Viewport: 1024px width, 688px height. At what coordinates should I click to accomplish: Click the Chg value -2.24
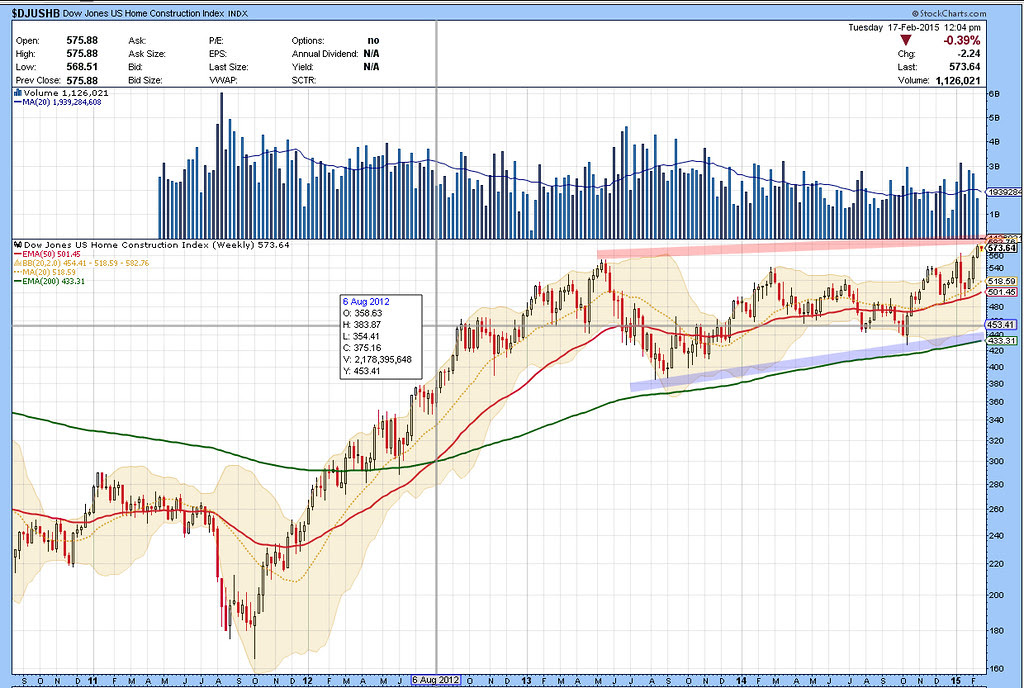pos(968,54)
